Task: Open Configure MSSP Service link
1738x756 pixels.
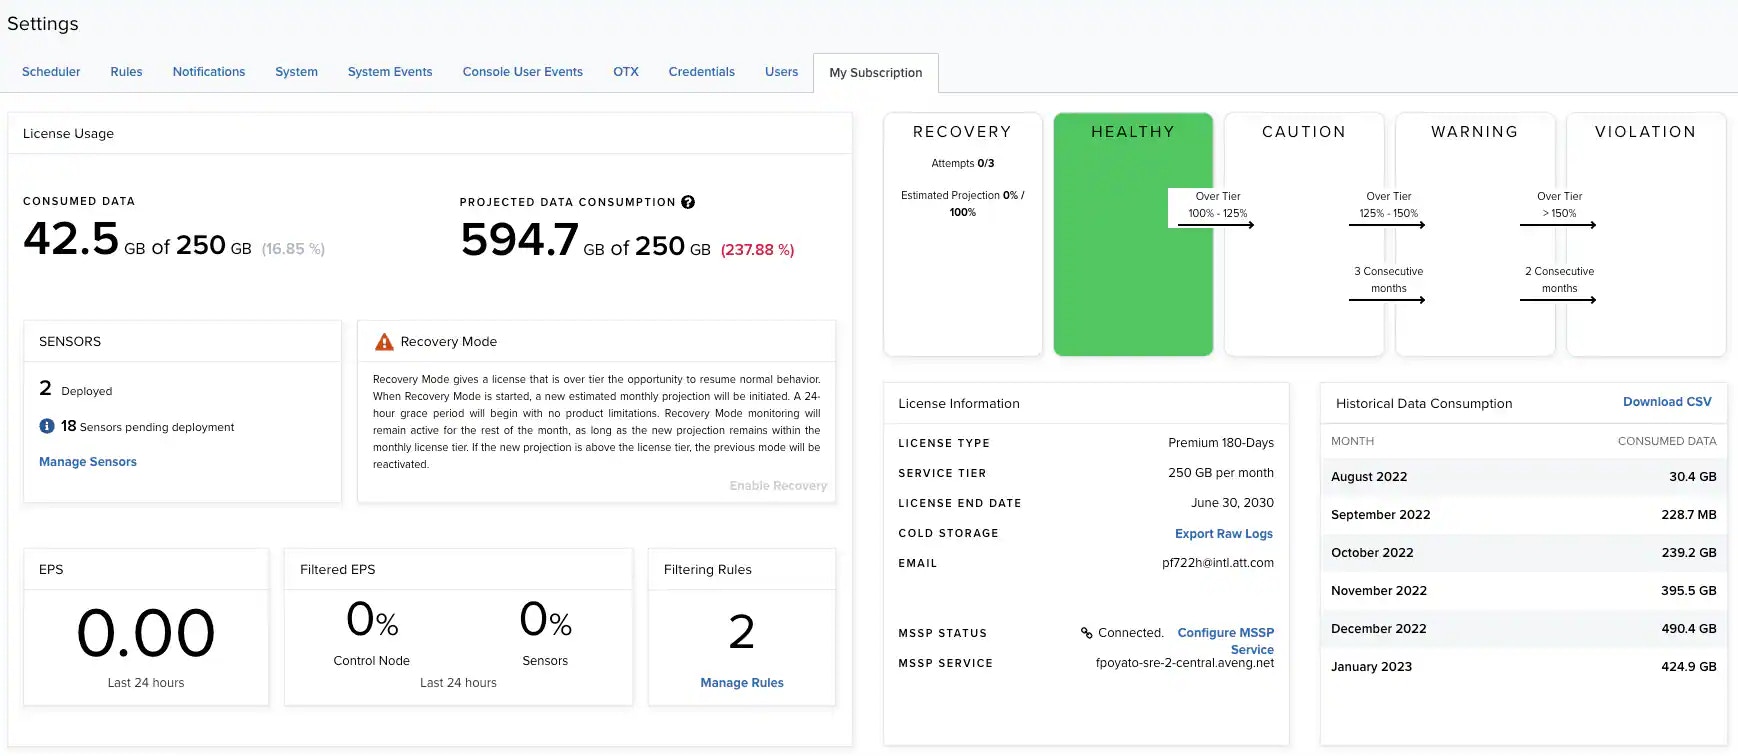Action: [1226, 641]
